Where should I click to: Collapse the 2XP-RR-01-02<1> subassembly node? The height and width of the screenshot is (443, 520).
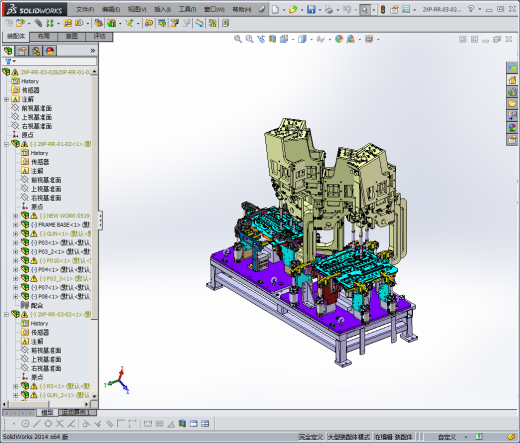coord(6,144)
